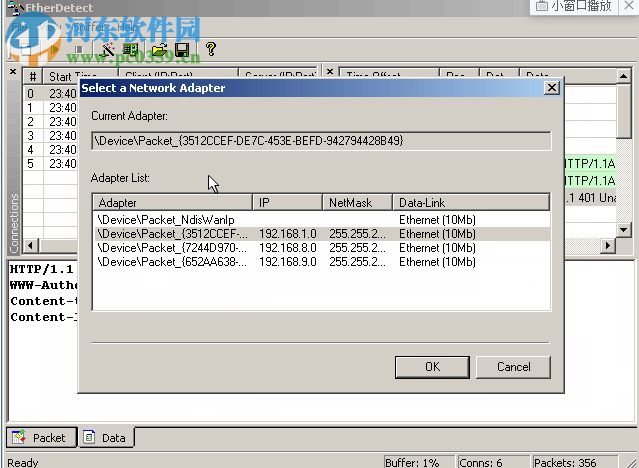Sort by the Adapter column header

(x=173, y=203)
